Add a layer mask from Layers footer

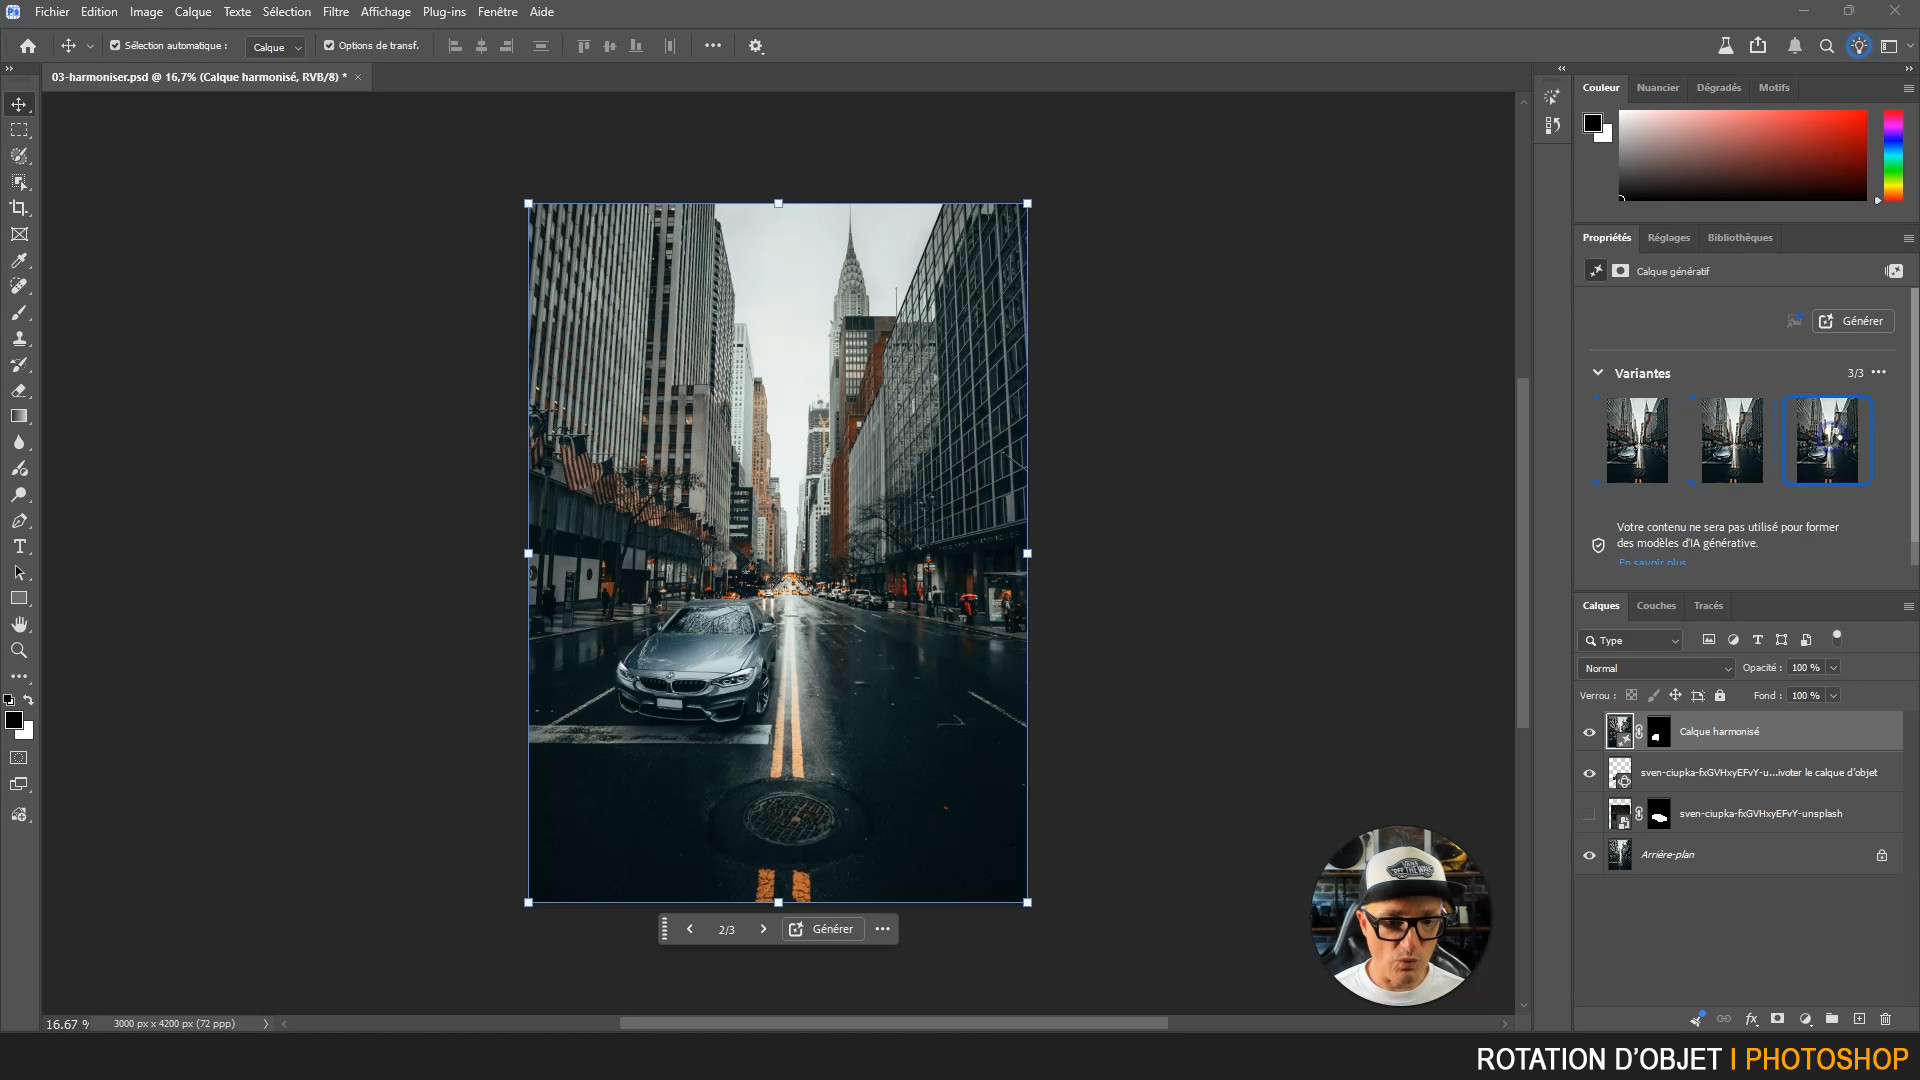tap(1777, 1019)
